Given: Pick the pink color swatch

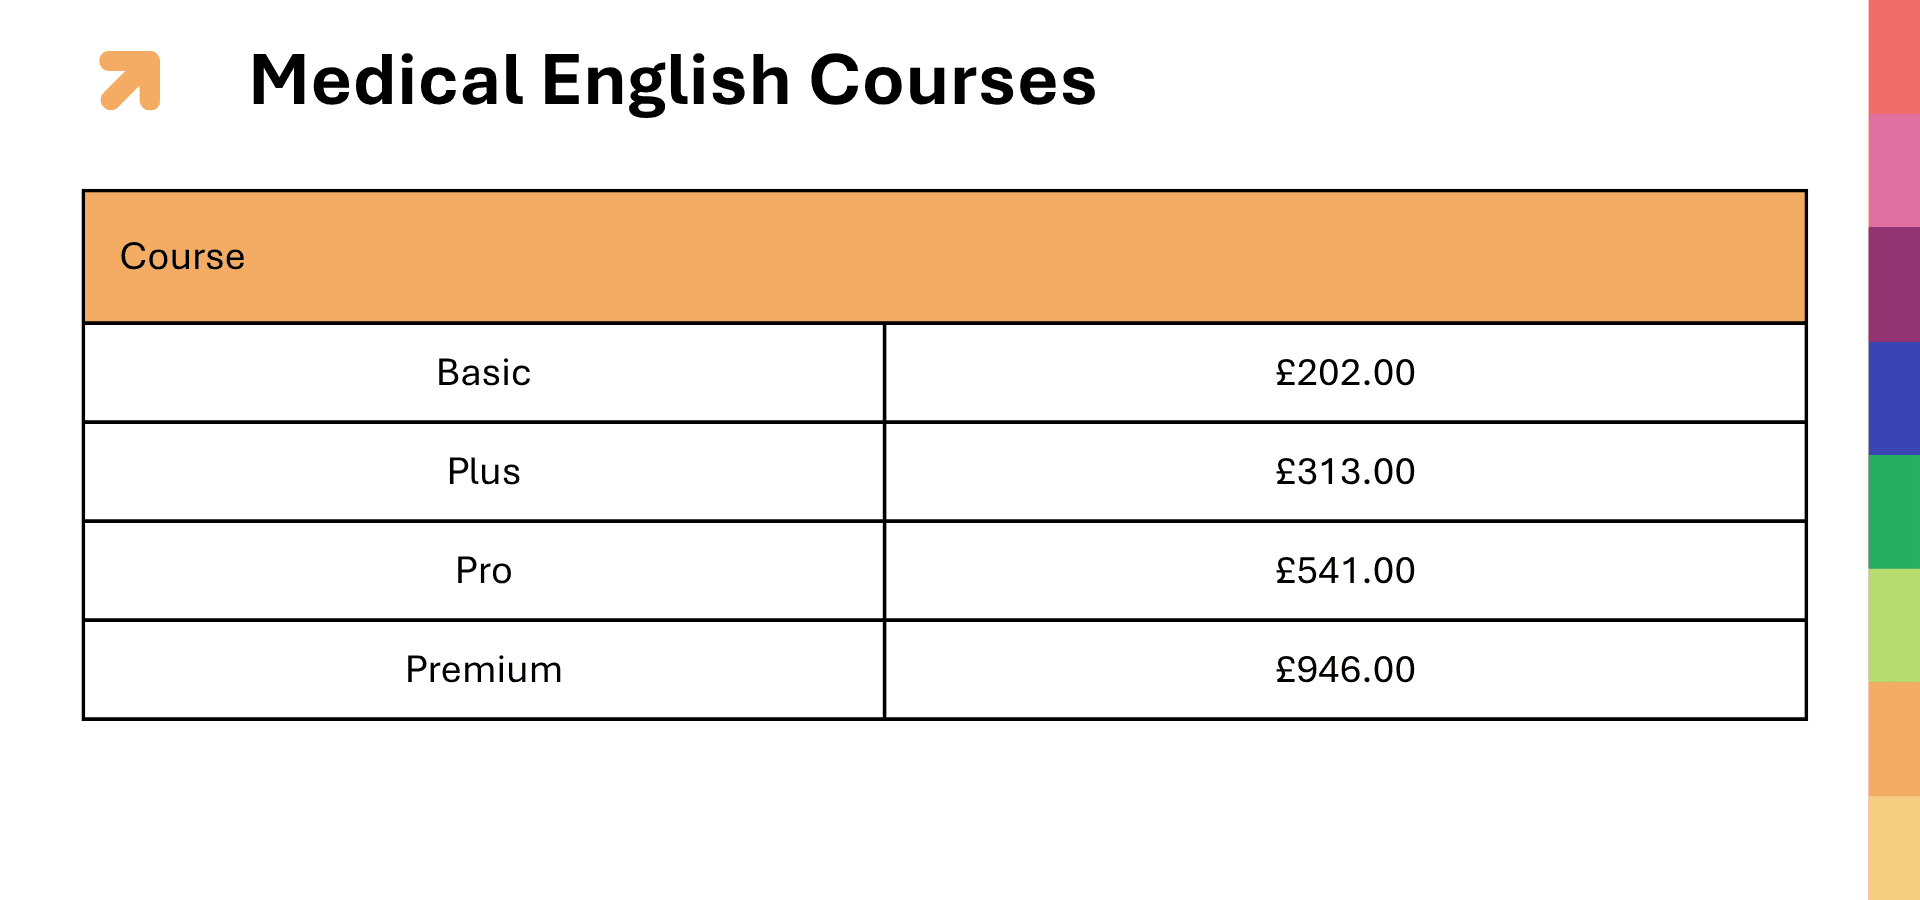Looking at the screenshot, I should pos(1894,170).
